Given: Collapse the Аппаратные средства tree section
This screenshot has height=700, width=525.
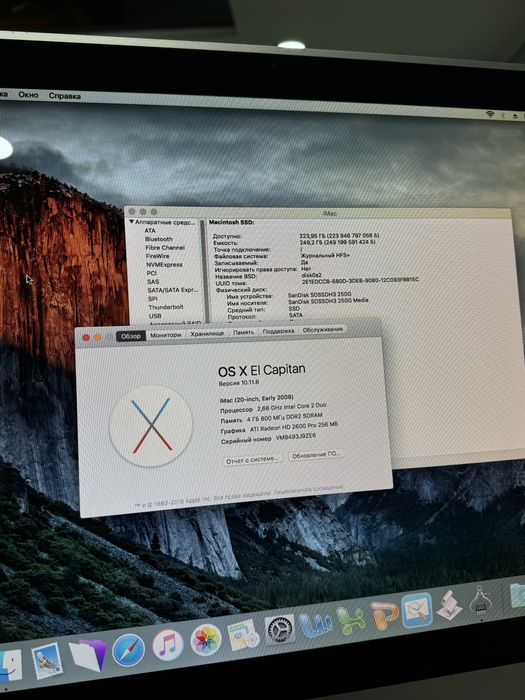Looking at the screenshot, I should click(x=132, y=221).
